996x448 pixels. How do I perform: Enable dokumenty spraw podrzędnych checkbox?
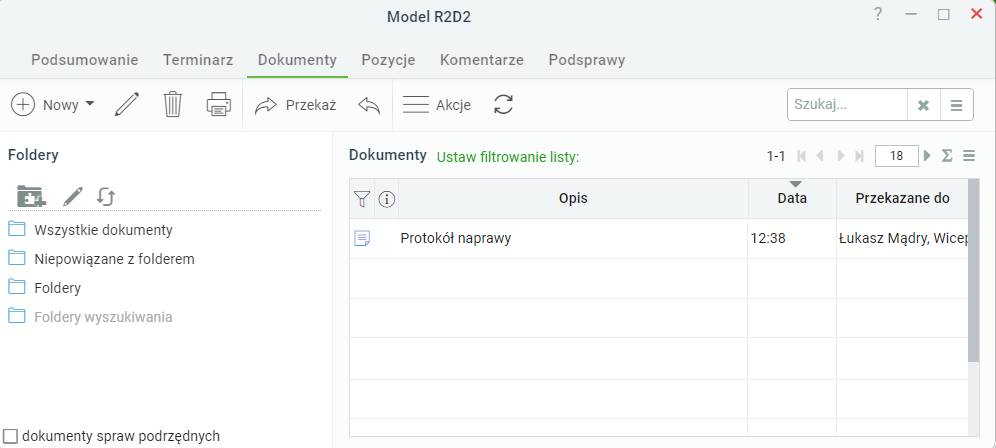(10, 436)
